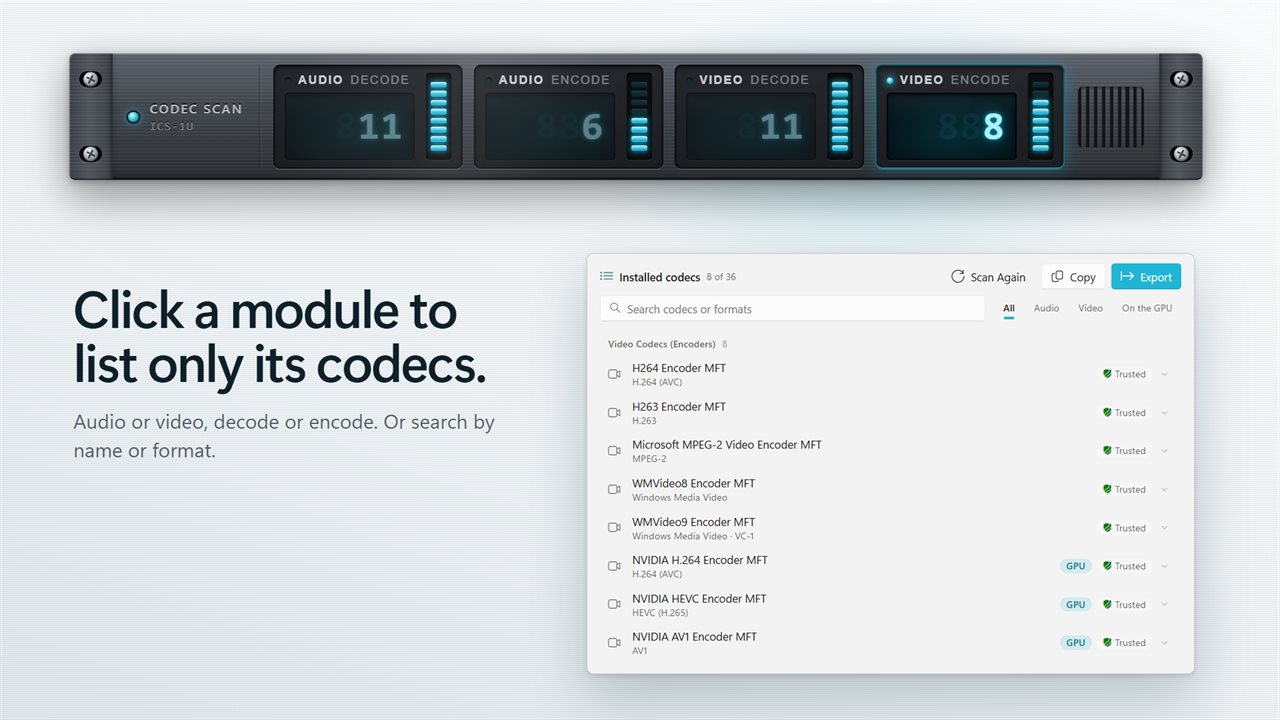Select the WMVideo9 Encoder MFT entry
1280x720 pixels.
890,528
